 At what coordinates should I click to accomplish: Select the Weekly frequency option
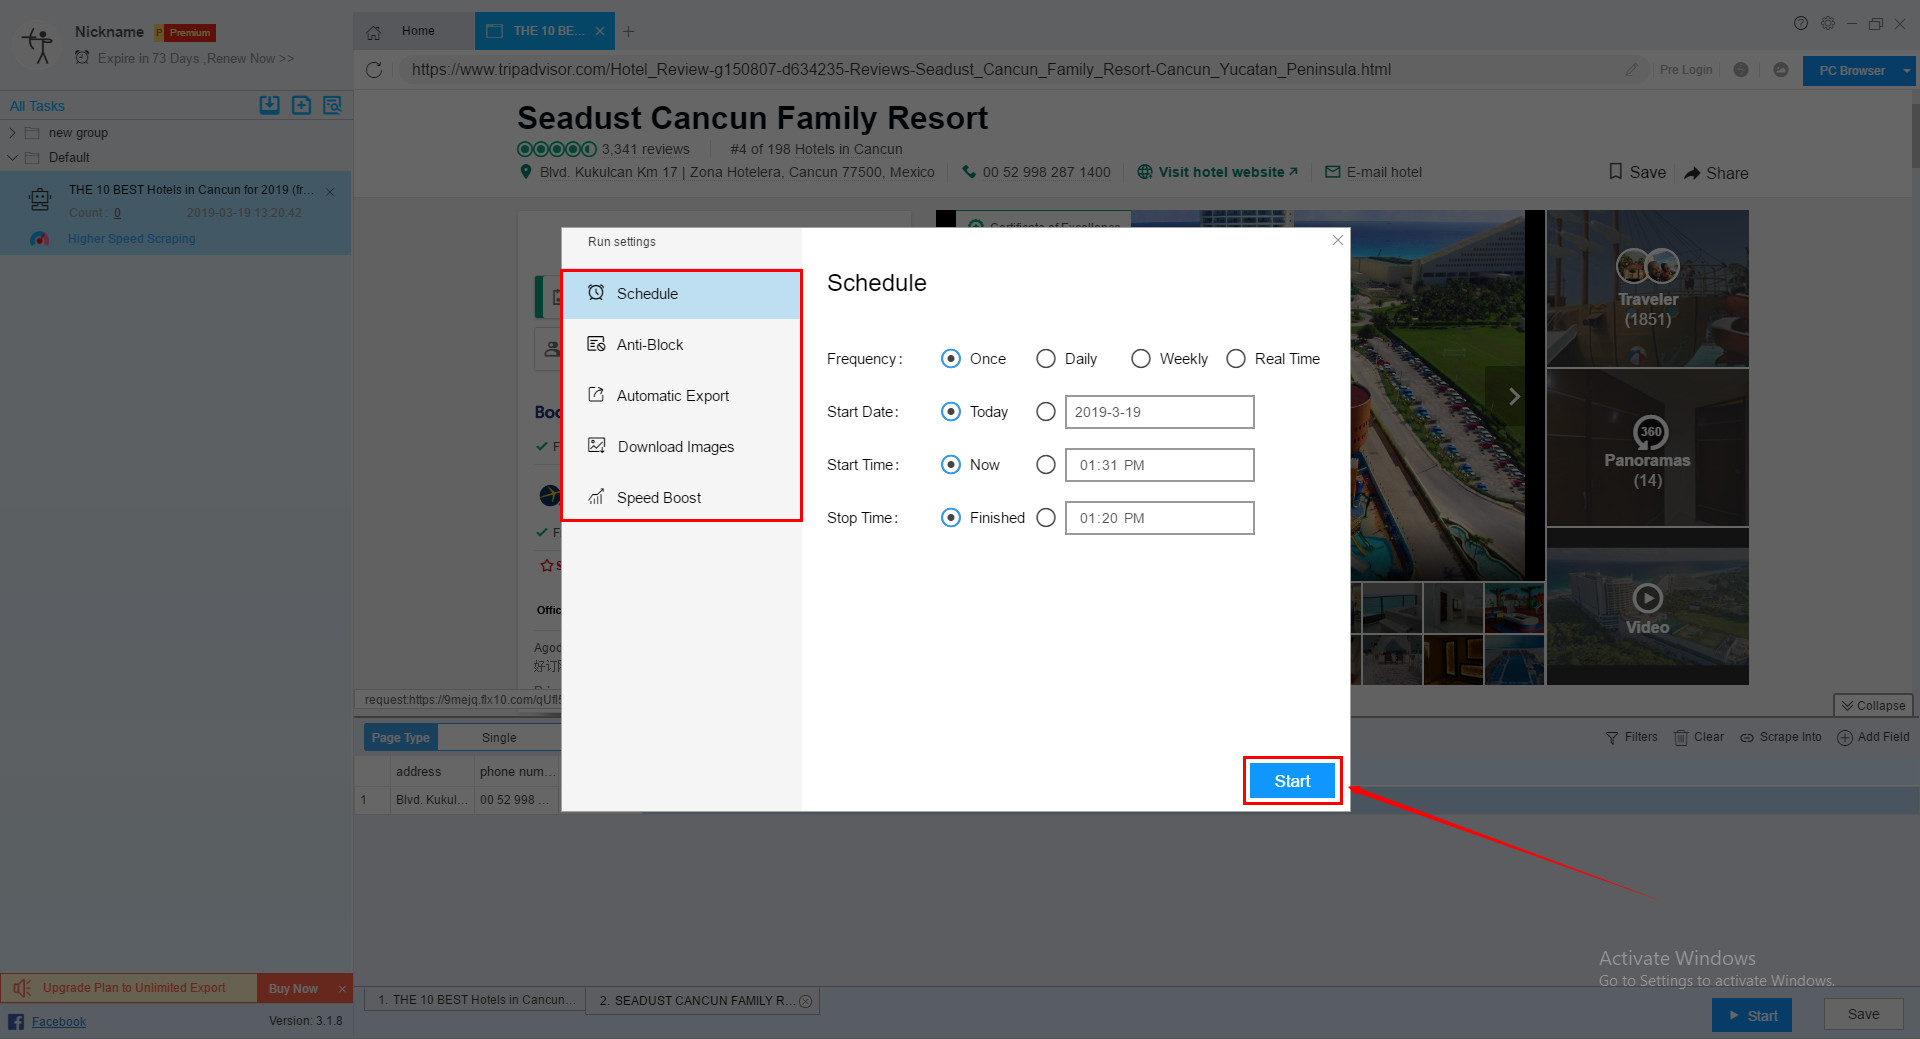1141,359
